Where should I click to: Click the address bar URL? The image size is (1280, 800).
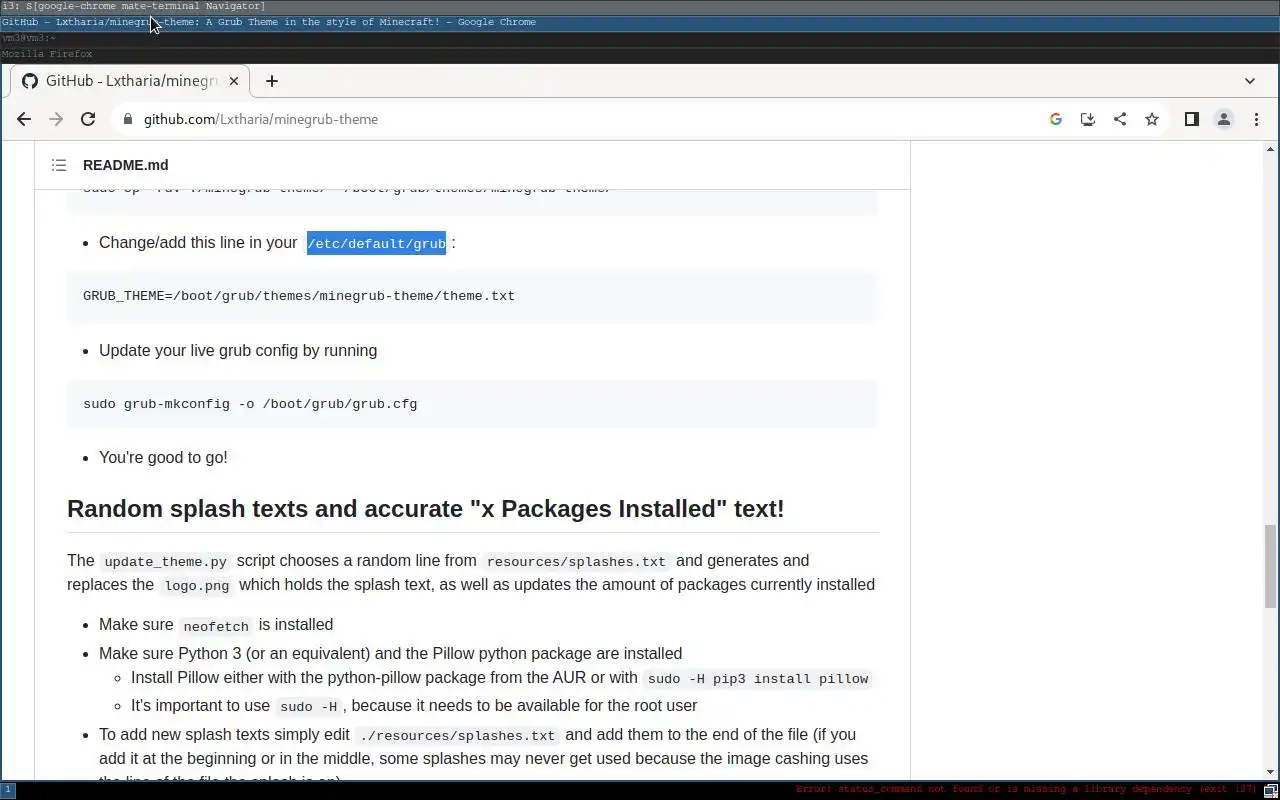coord(261,119)
